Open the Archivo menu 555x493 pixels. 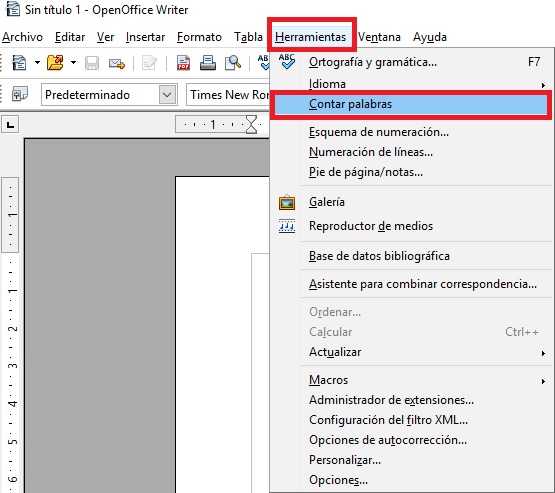22,37
